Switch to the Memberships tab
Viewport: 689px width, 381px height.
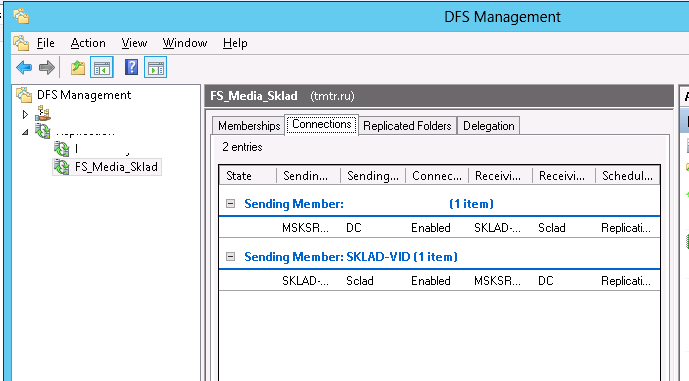click(249, 126)
